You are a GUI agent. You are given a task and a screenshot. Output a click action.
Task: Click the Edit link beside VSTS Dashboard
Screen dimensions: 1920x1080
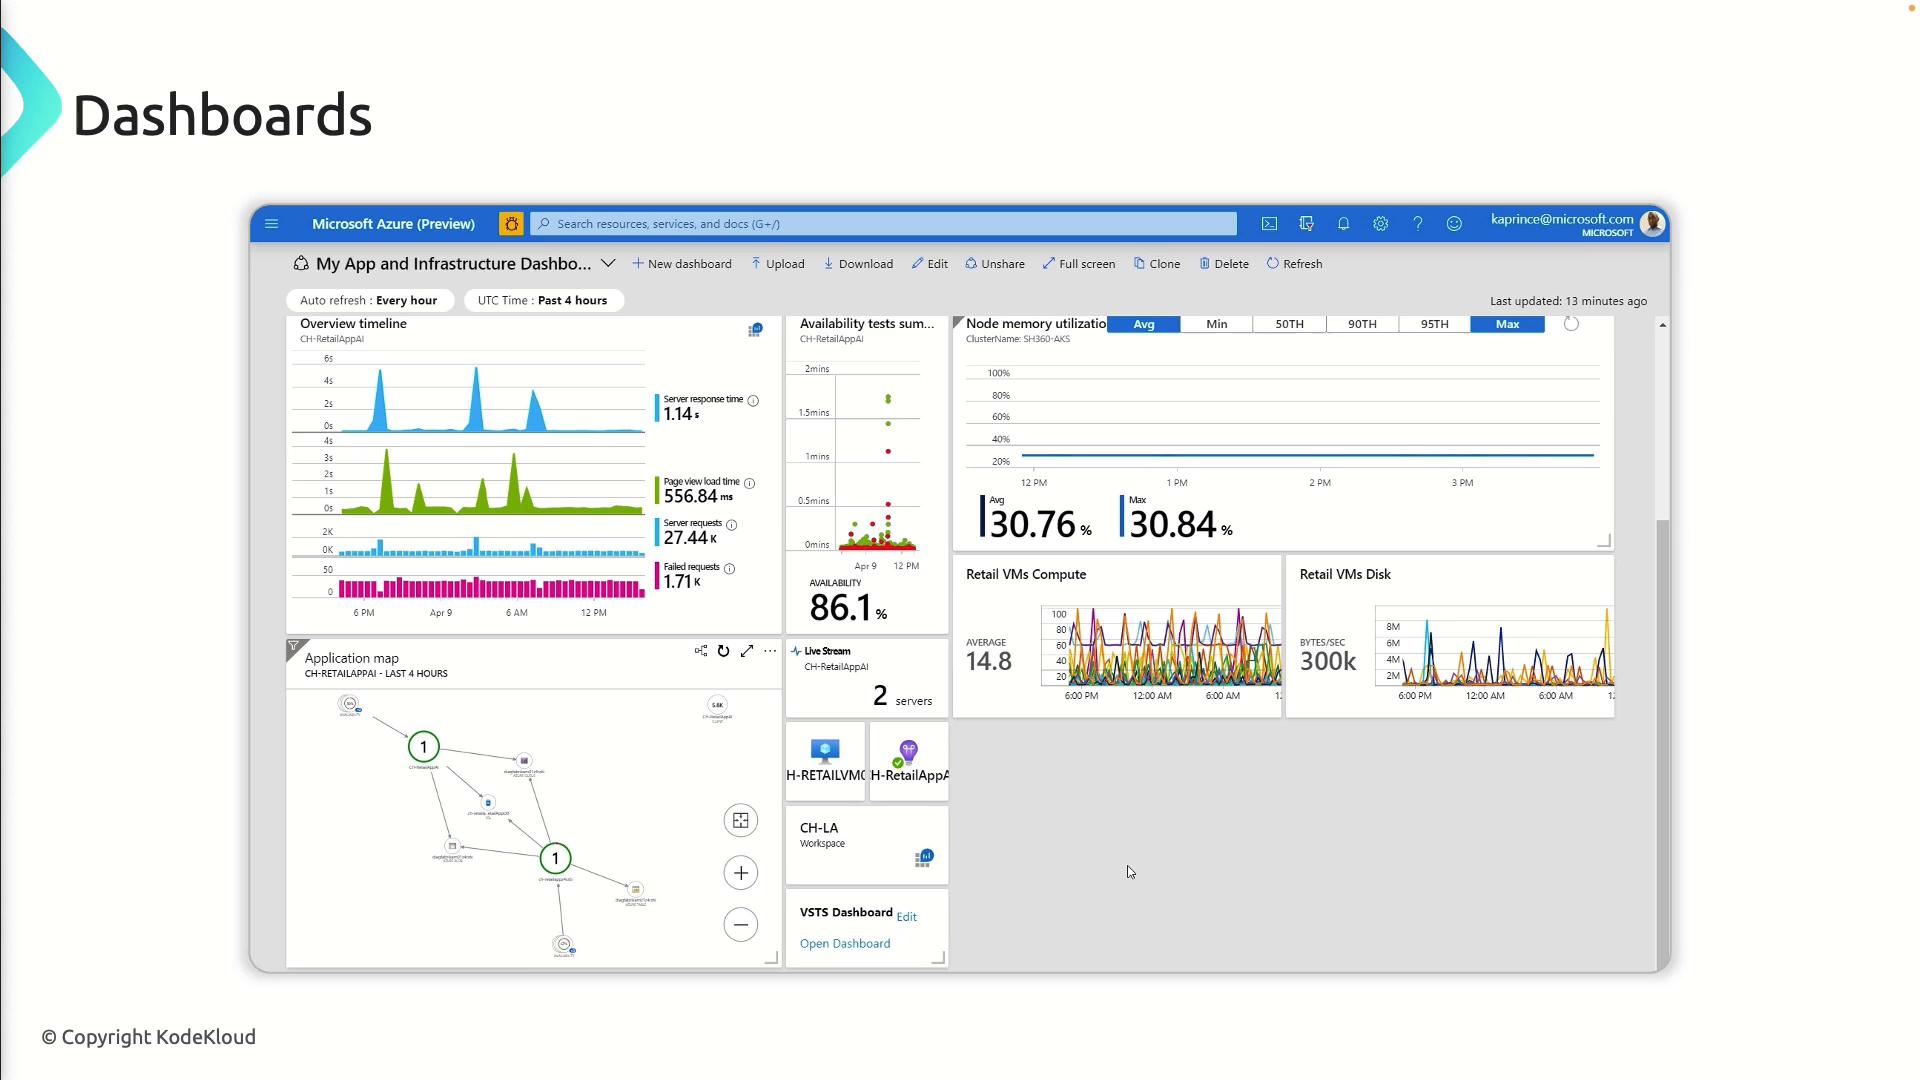tap(907, 917)
